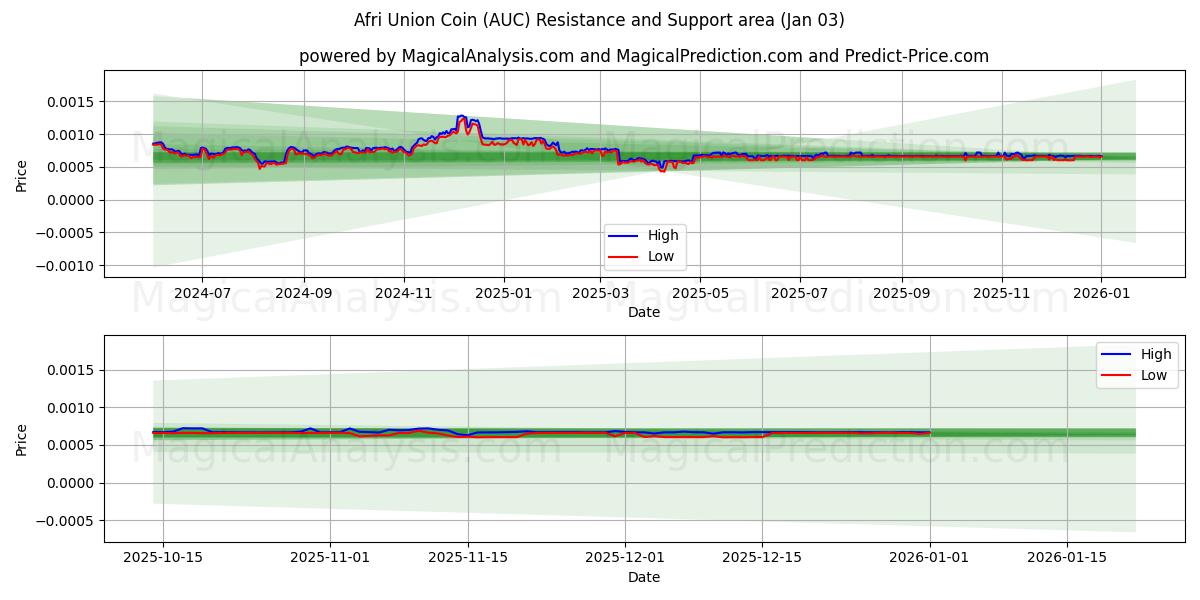Click the 'Price' axis title of the top chart
The height and width of the screenshot is (600, 1200).
click(21, 174)
